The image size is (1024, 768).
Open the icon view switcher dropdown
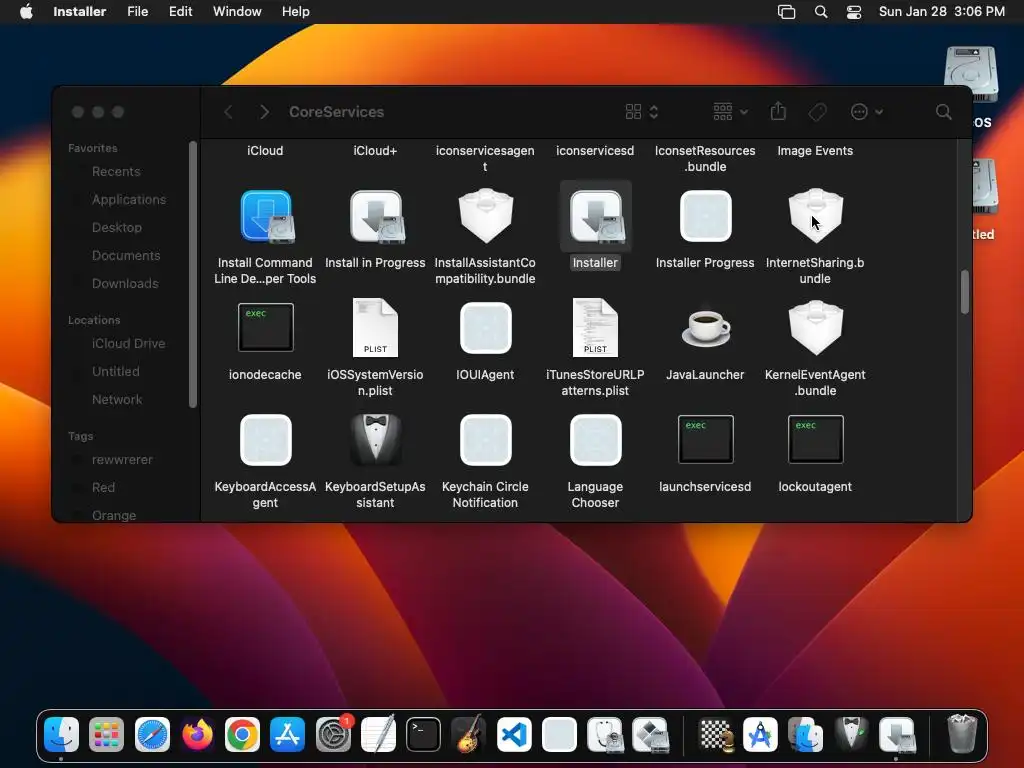pyautogui.click(x=641, y=112)
